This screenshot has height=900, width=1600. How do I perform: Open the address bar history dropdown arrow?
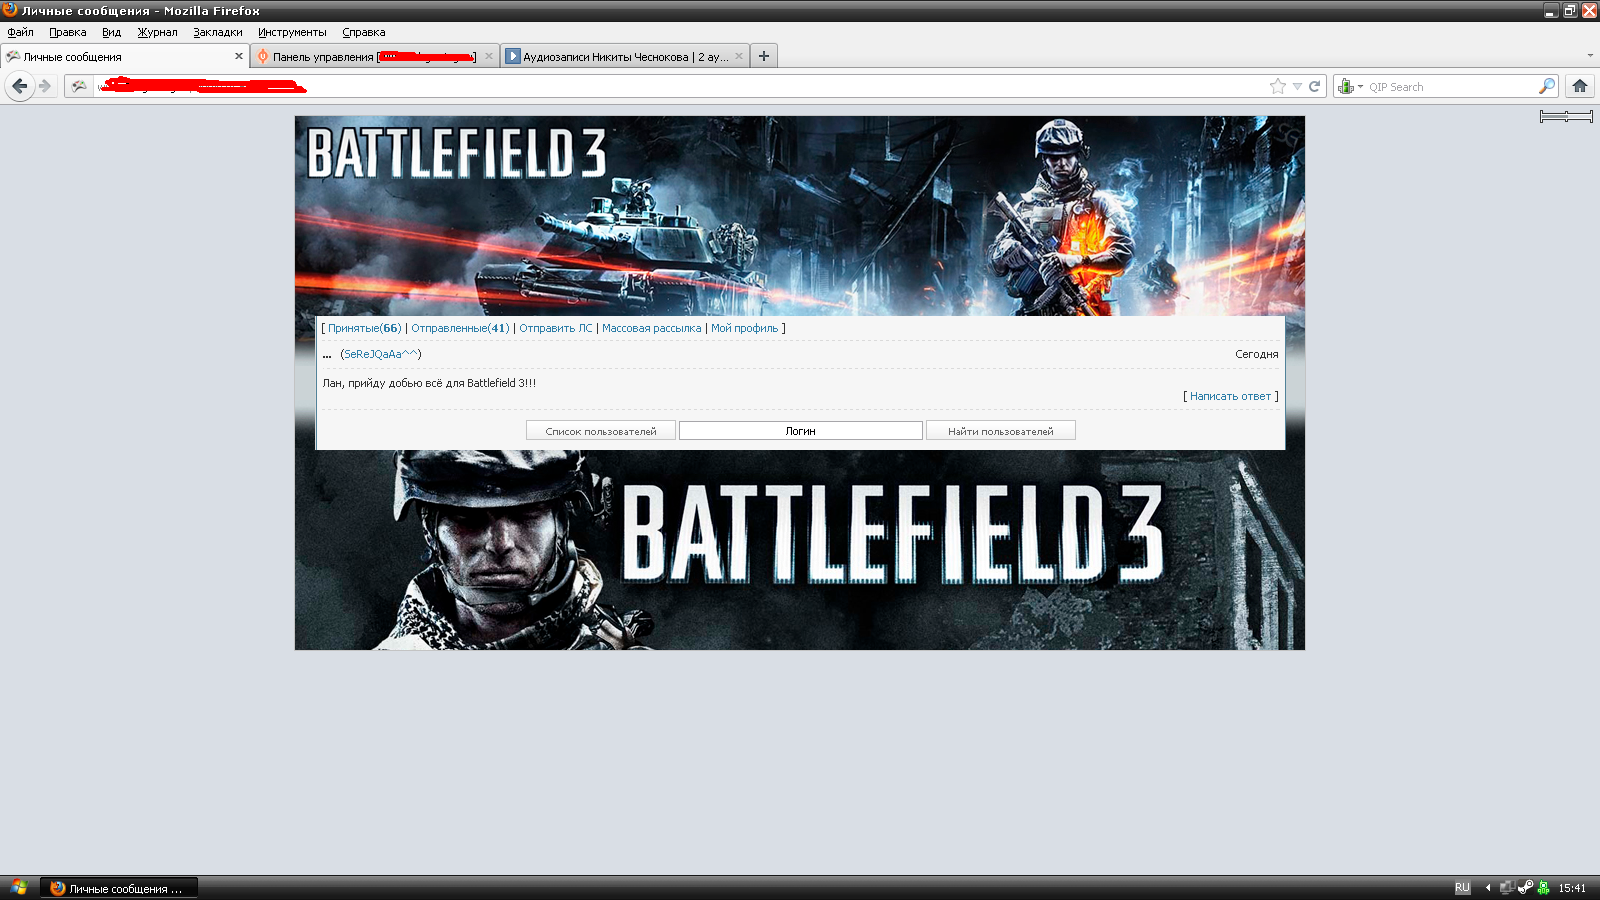tap(1297, 86)
